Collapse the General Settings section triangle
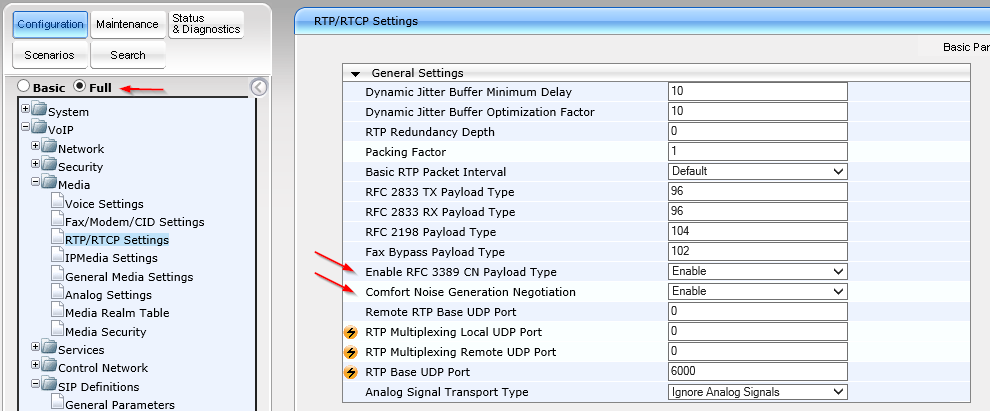The height and width of the screenshot is (411, 990). pos(355,74)
